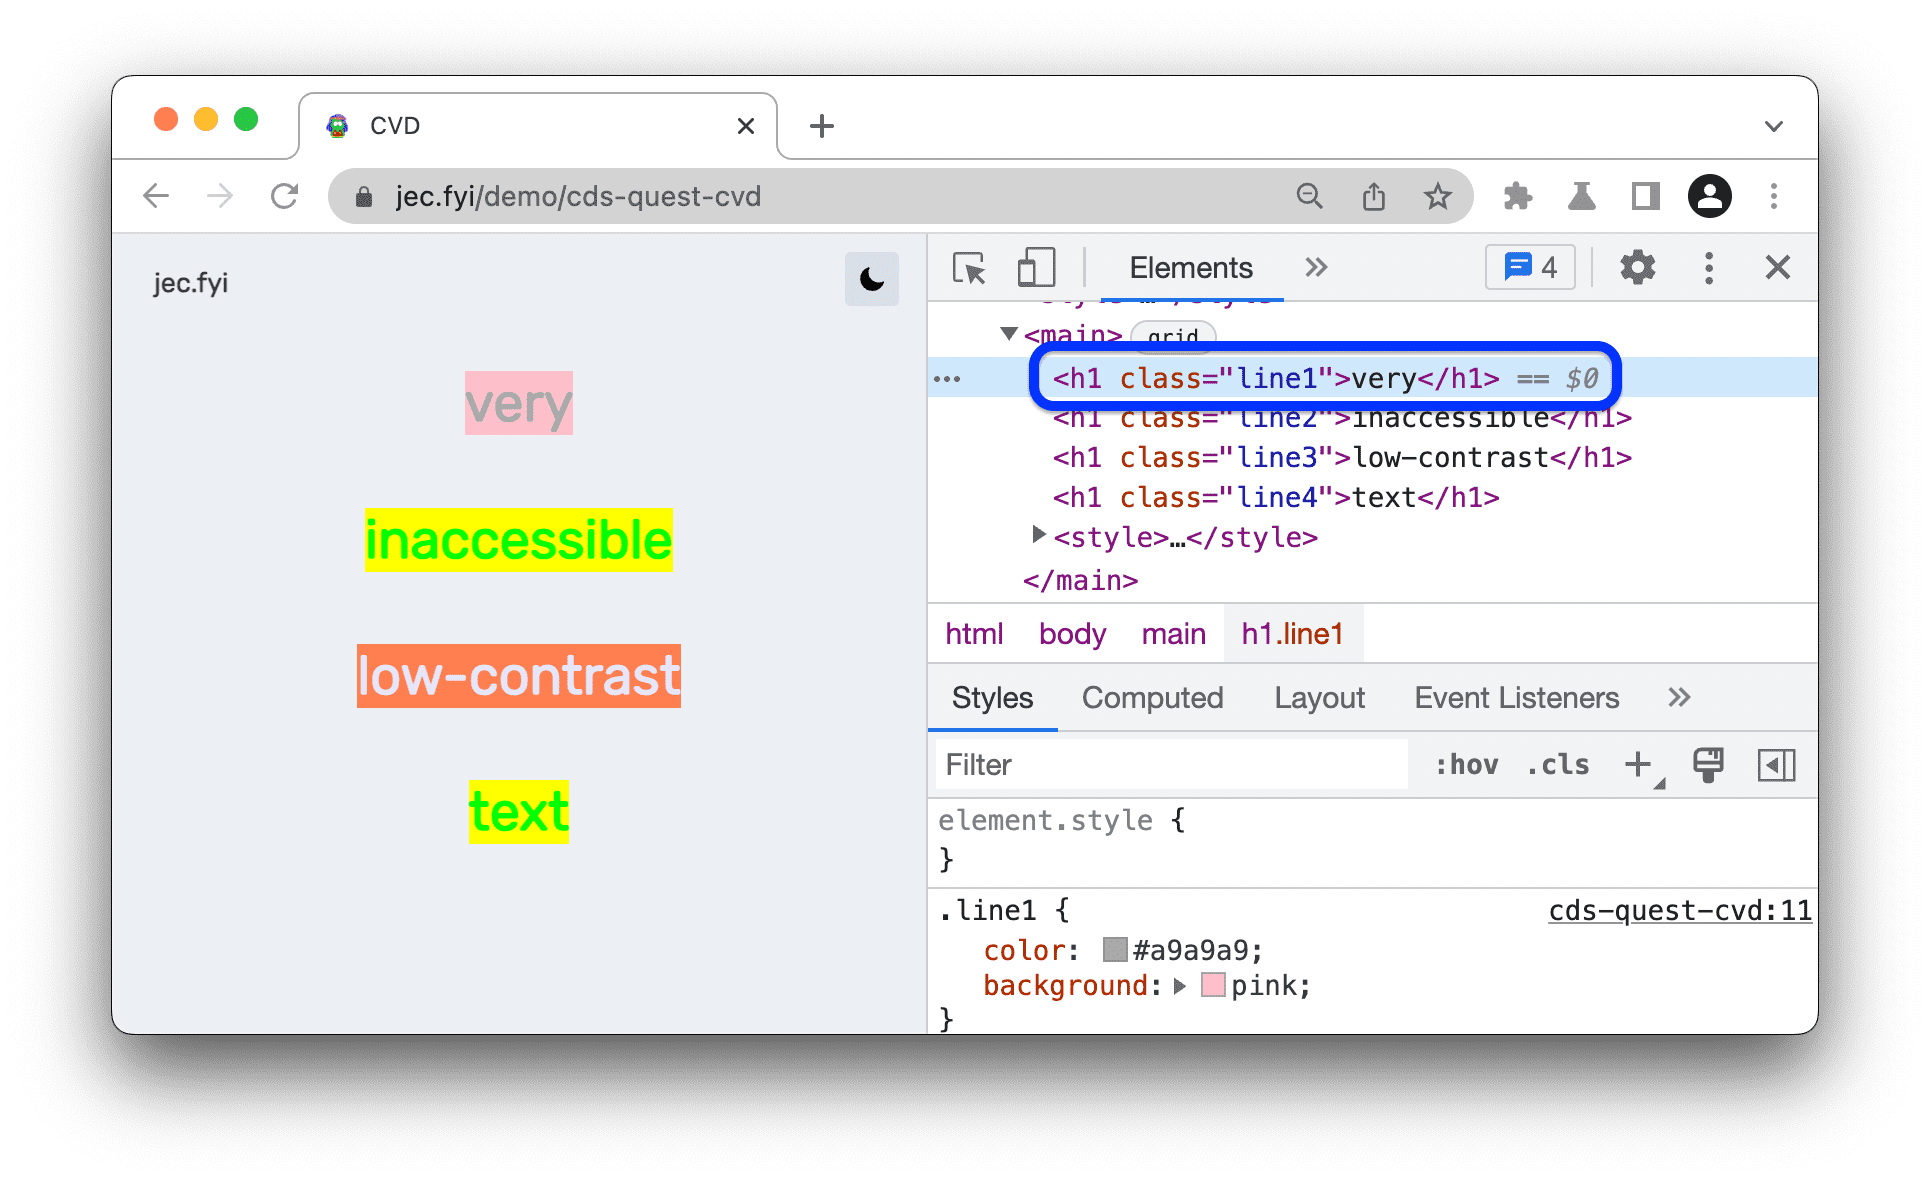Viewport: 1930px width, 1182px height.
Task: Click the .cls toggle in Styles panel
Action: (x=1561, y=763)
